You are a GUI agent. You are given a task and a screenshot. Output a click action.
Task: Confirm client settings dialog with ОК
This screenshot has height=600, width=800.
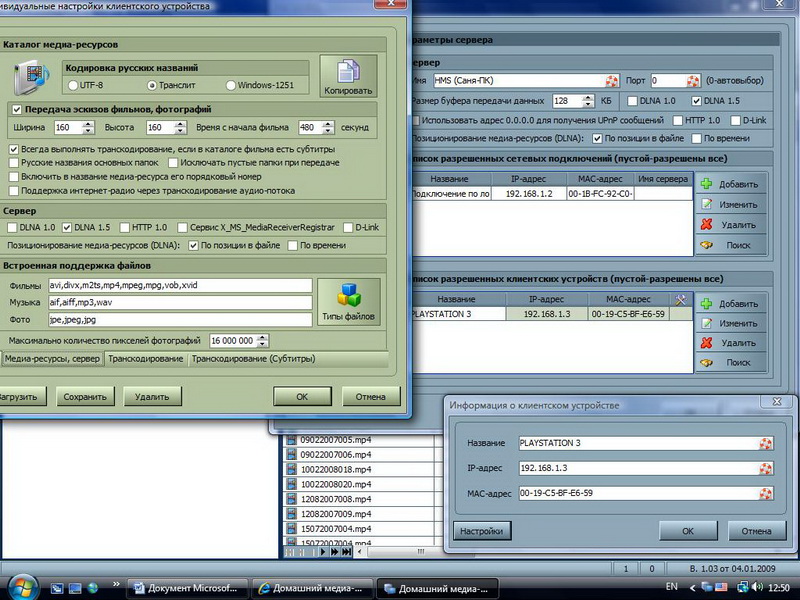pyautogui.click(x=302, y=396)
